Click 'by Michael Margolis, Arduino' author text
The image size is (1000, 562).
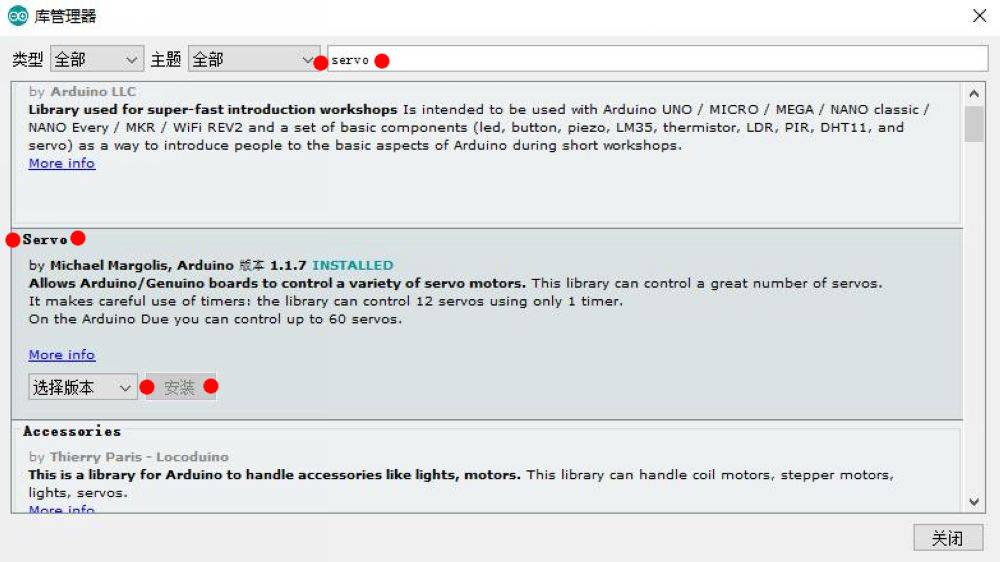click(131, 265)
